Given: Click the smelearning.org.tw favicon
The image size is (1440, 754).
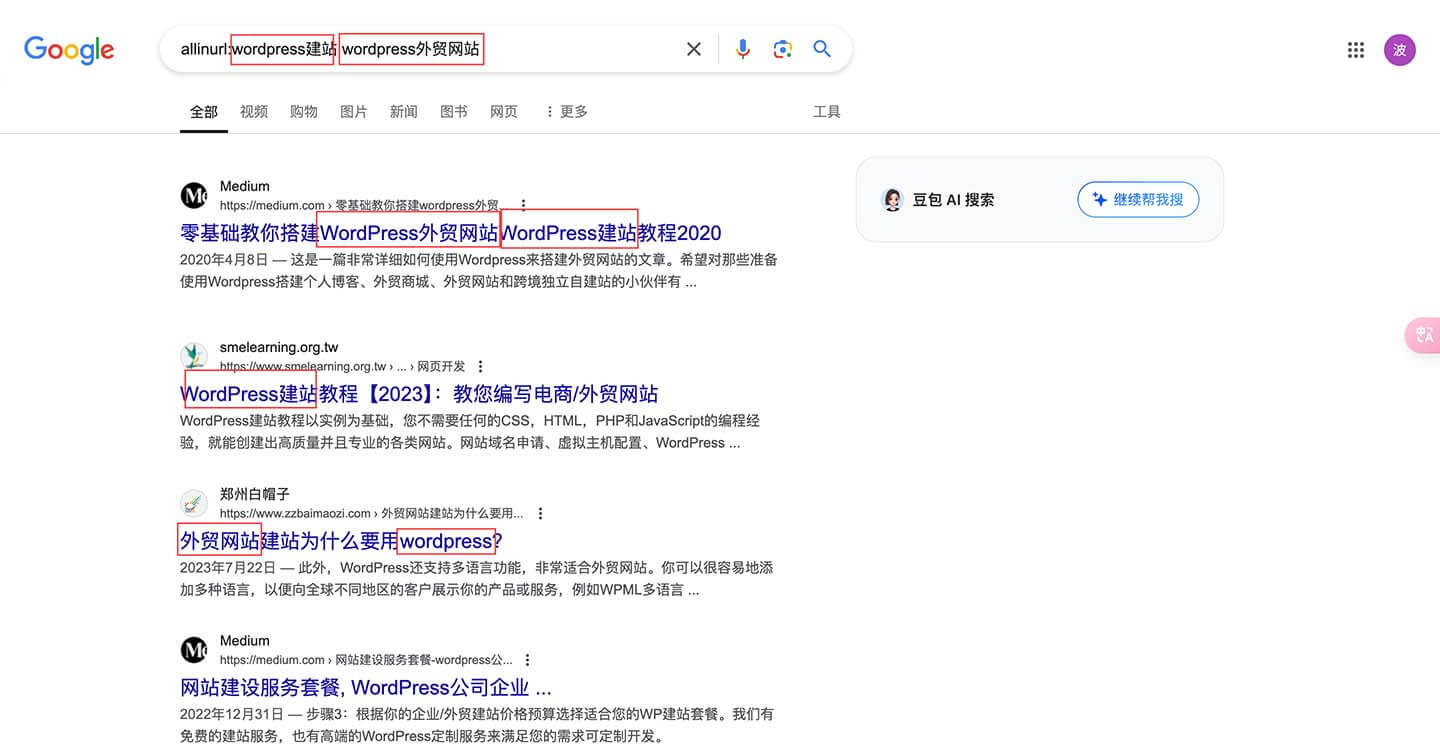Looking at the screenshot, I should pos(194,356).
